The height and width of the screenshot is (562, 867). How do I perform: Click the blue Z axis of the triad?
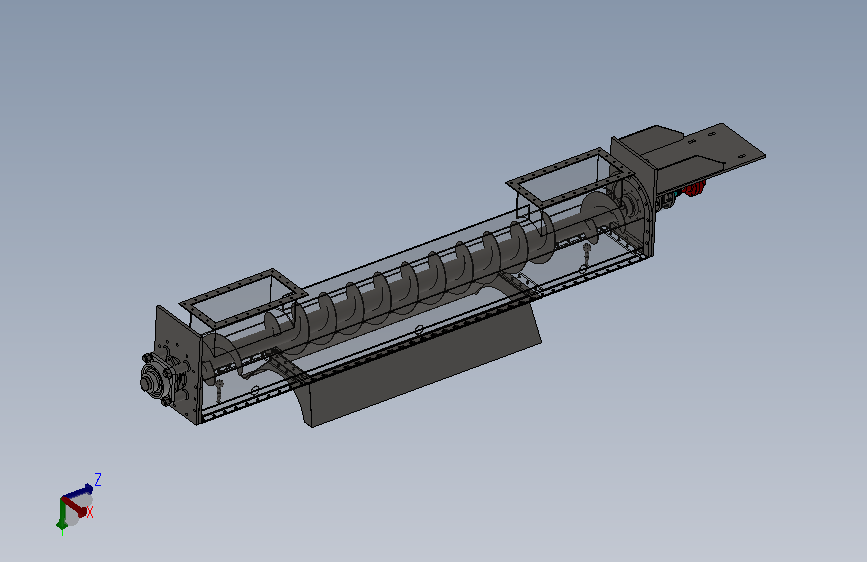(77, 491)
